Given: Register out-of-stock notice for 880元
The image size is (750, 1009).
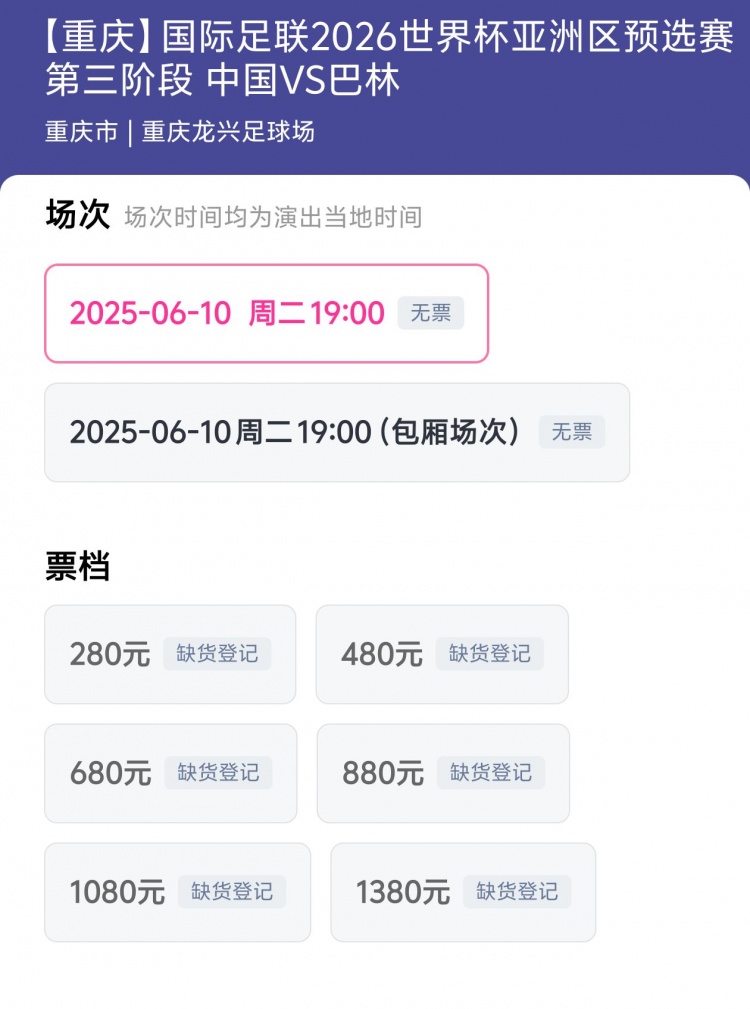Looking at the screenshot, I should pyautogui.click(x=491, y=773).
